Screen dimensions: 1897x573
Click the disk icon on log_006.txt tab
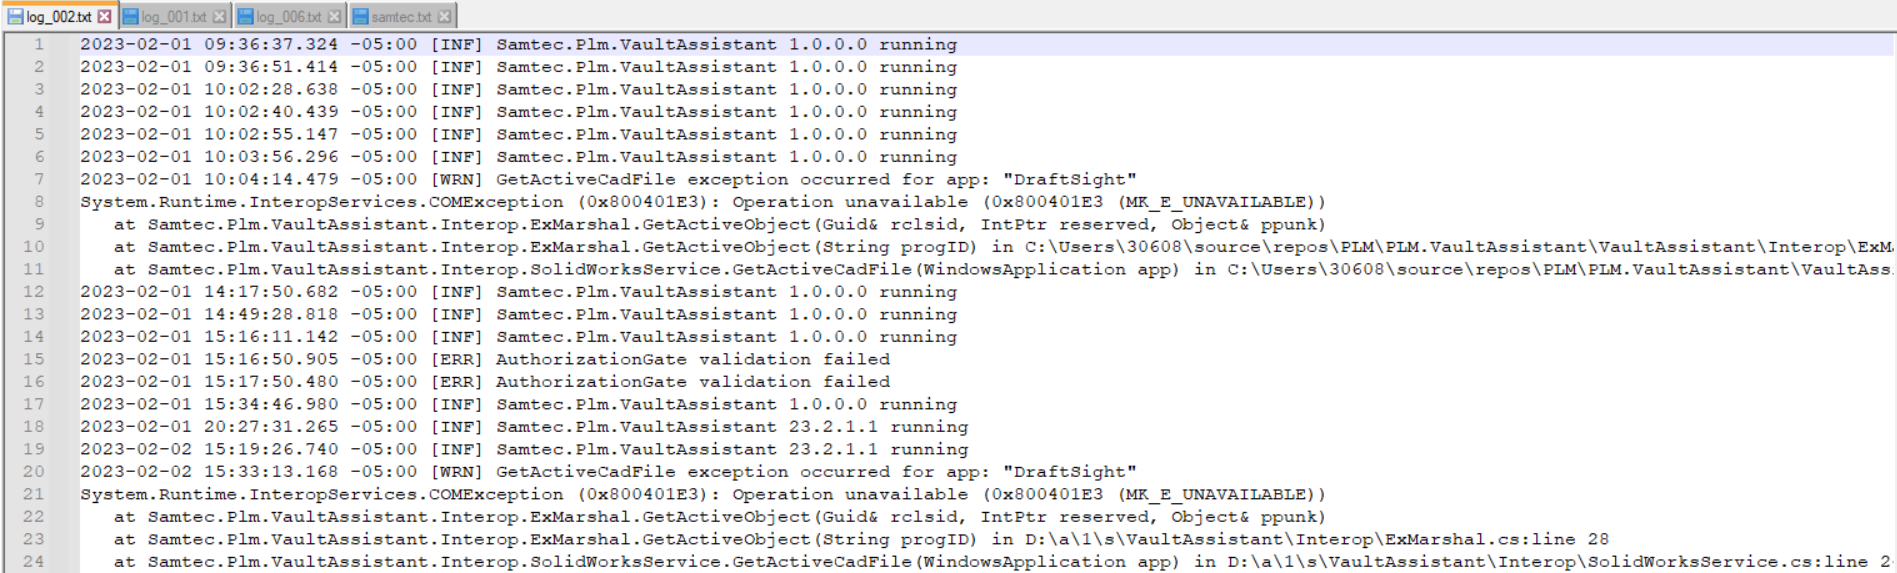tap(246, 17)
